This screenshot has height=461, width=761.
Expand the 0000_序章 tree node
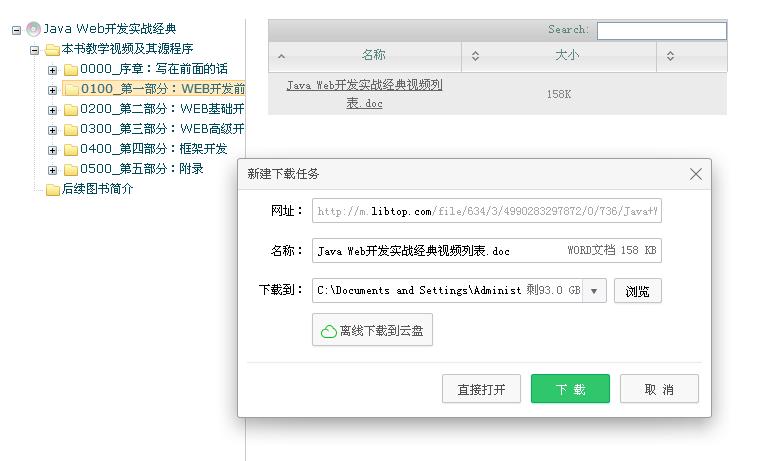(53, 69)
